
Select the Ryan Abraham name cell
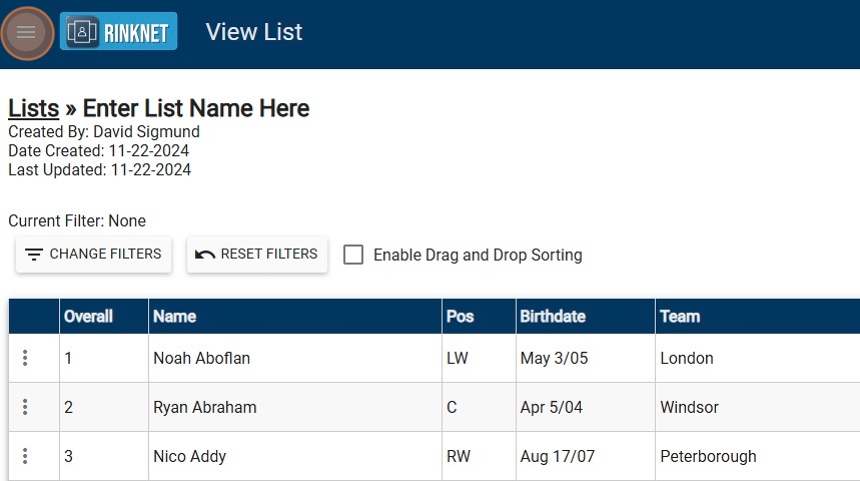(x=205, y=407)
